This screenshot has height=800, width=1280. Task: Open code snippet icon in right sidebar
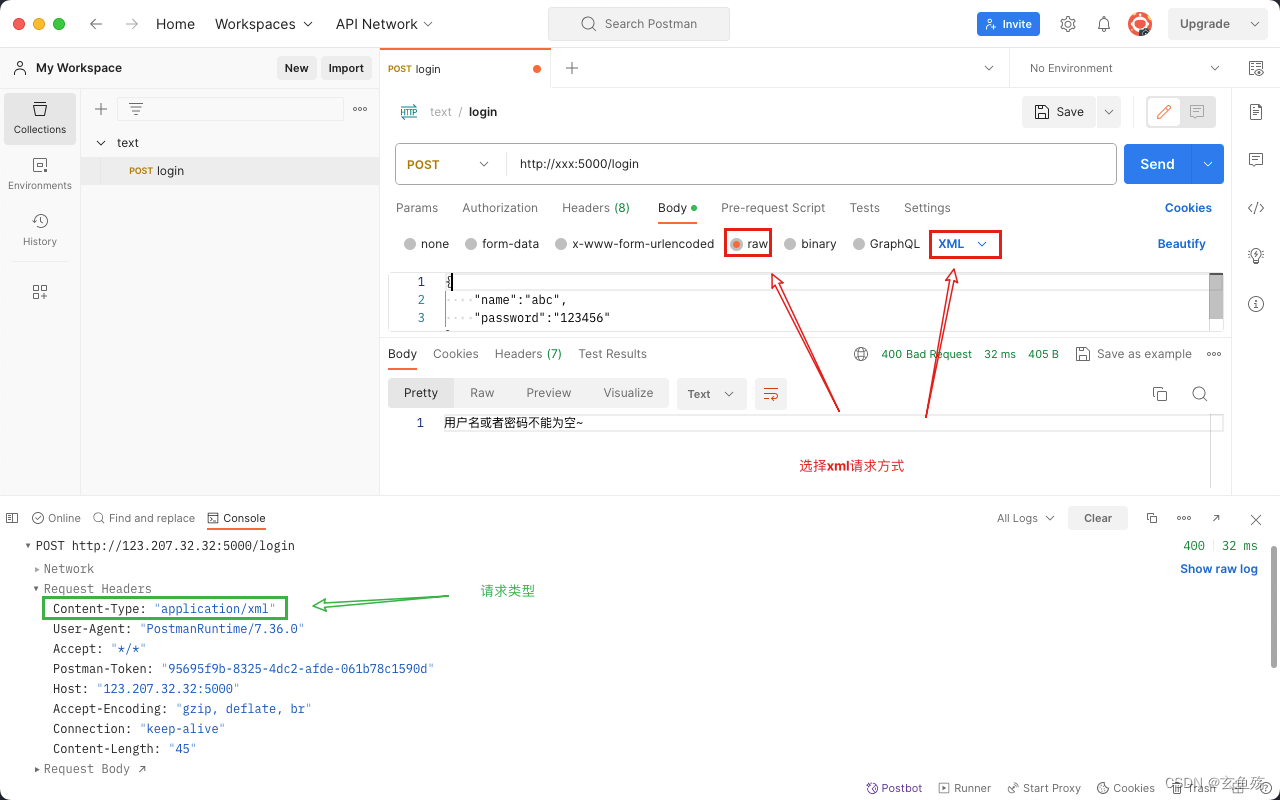point(1256,208)
